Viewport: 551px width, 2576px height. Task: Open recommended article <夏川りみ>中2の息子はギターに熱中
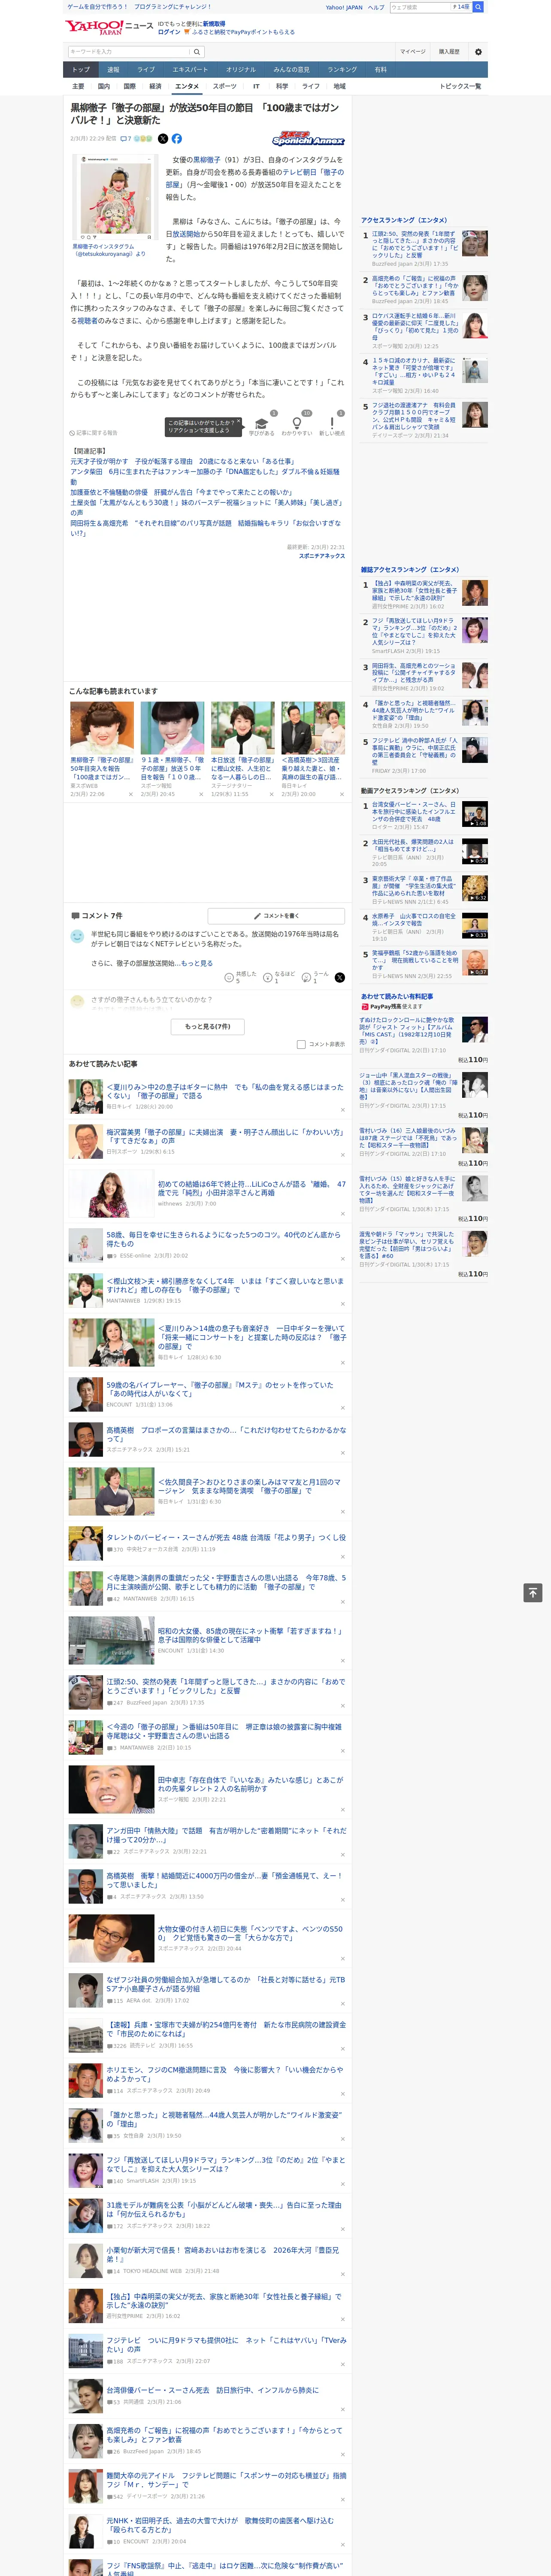tap(225, 1091)
